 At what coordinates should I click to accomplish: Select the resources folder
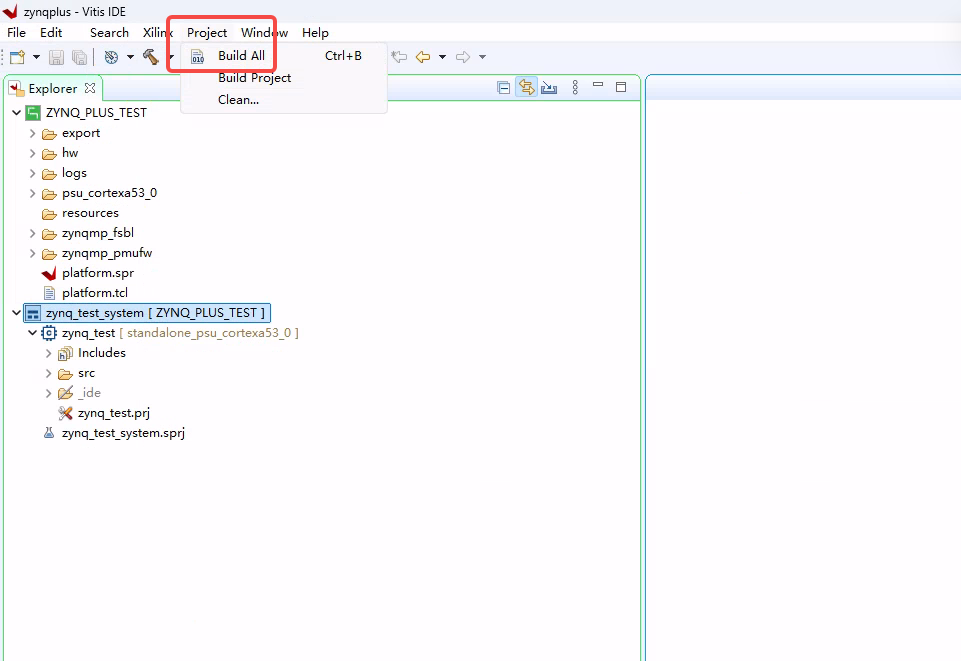point(90,213)
